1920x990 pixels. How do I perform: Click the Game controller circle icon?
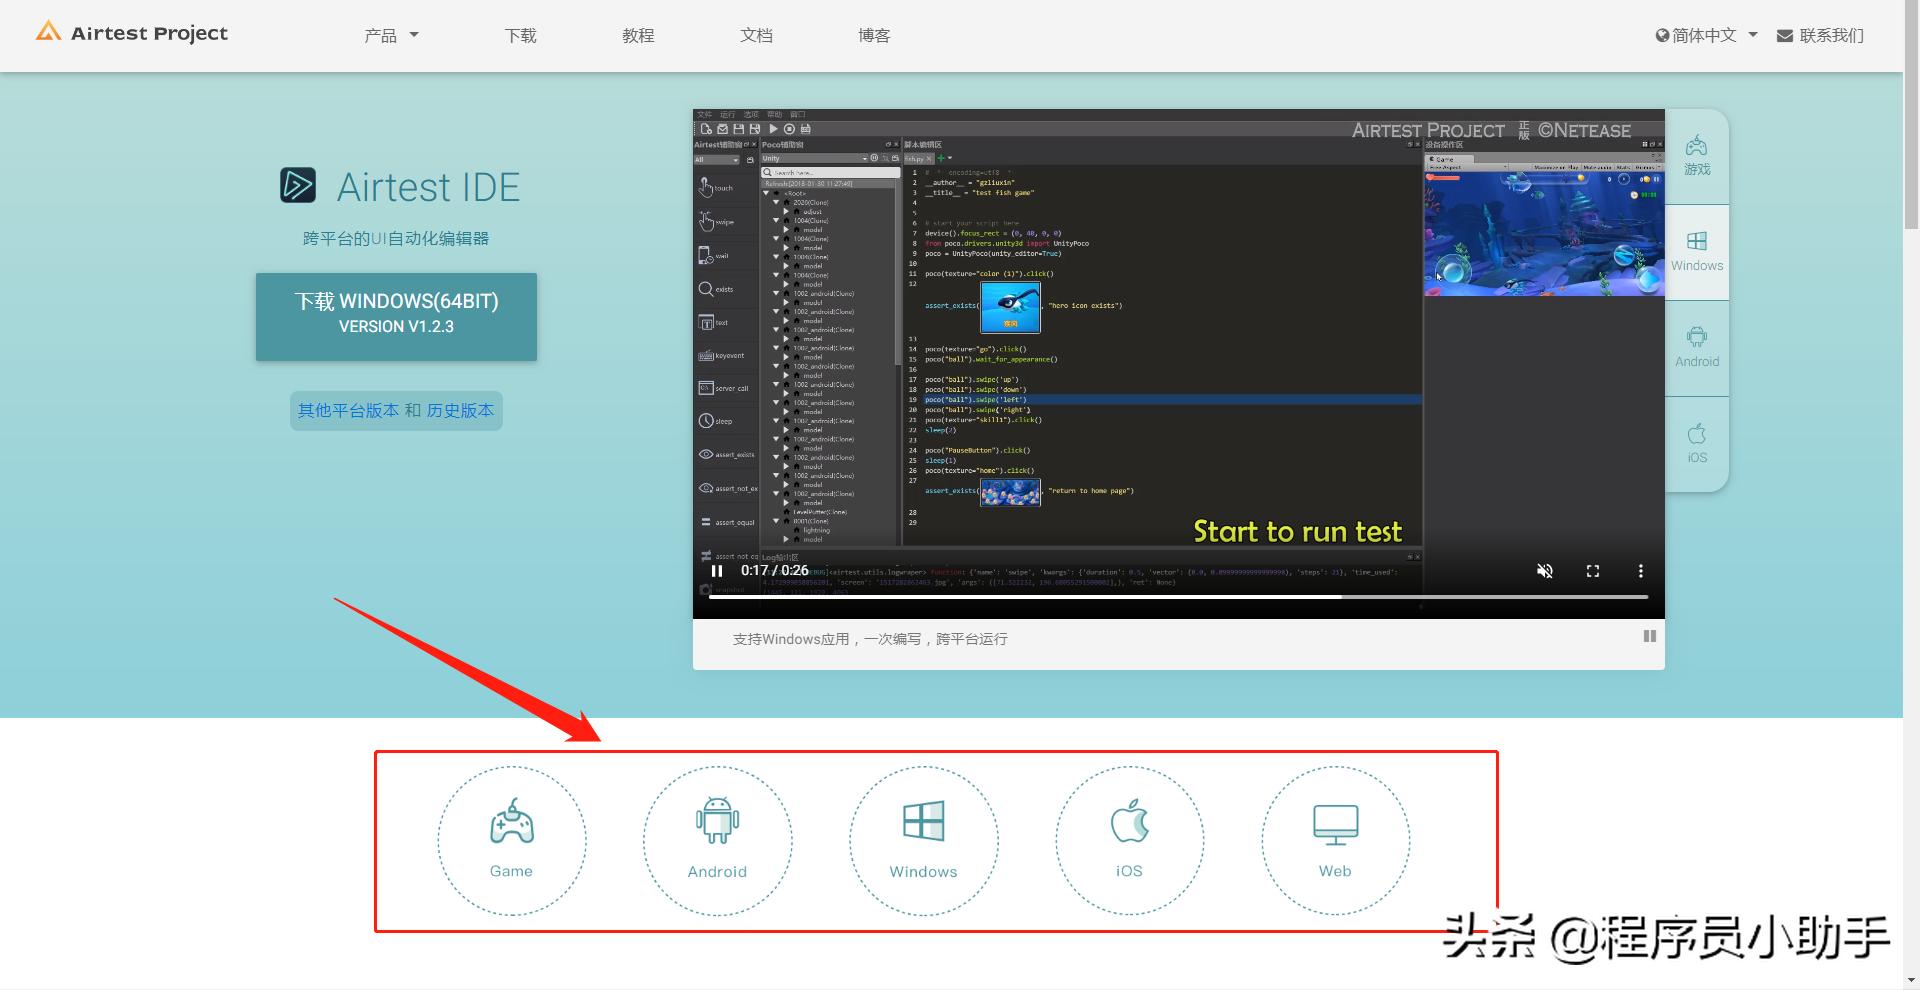point(511,840)
